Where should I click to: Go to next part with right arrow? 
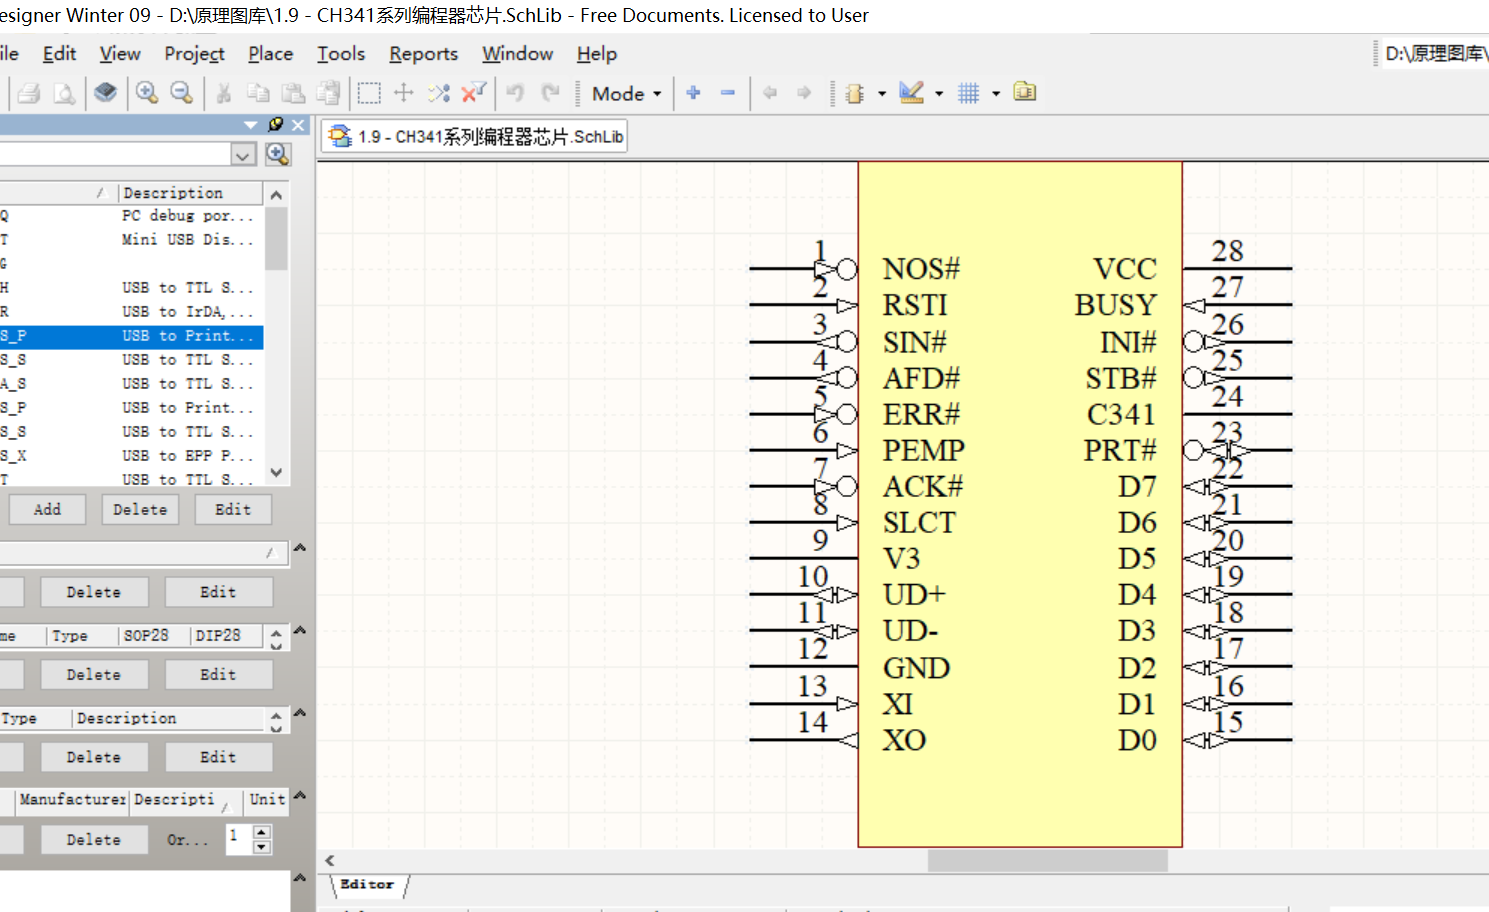(804, 93)
